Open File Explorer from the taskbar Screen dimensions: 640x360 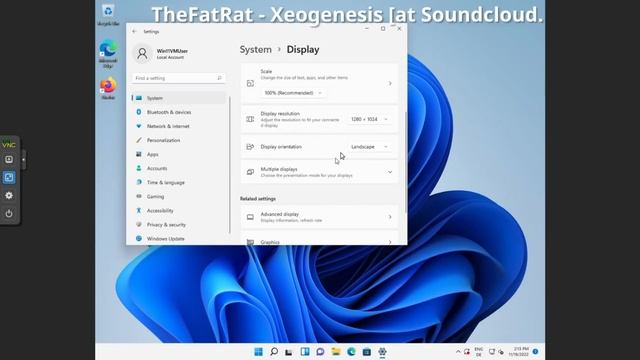click(336, 351)
